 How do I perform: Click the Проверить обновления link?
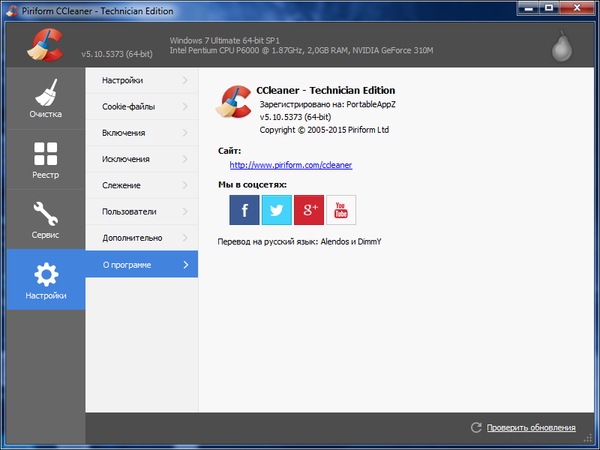[x=531, y=428]
